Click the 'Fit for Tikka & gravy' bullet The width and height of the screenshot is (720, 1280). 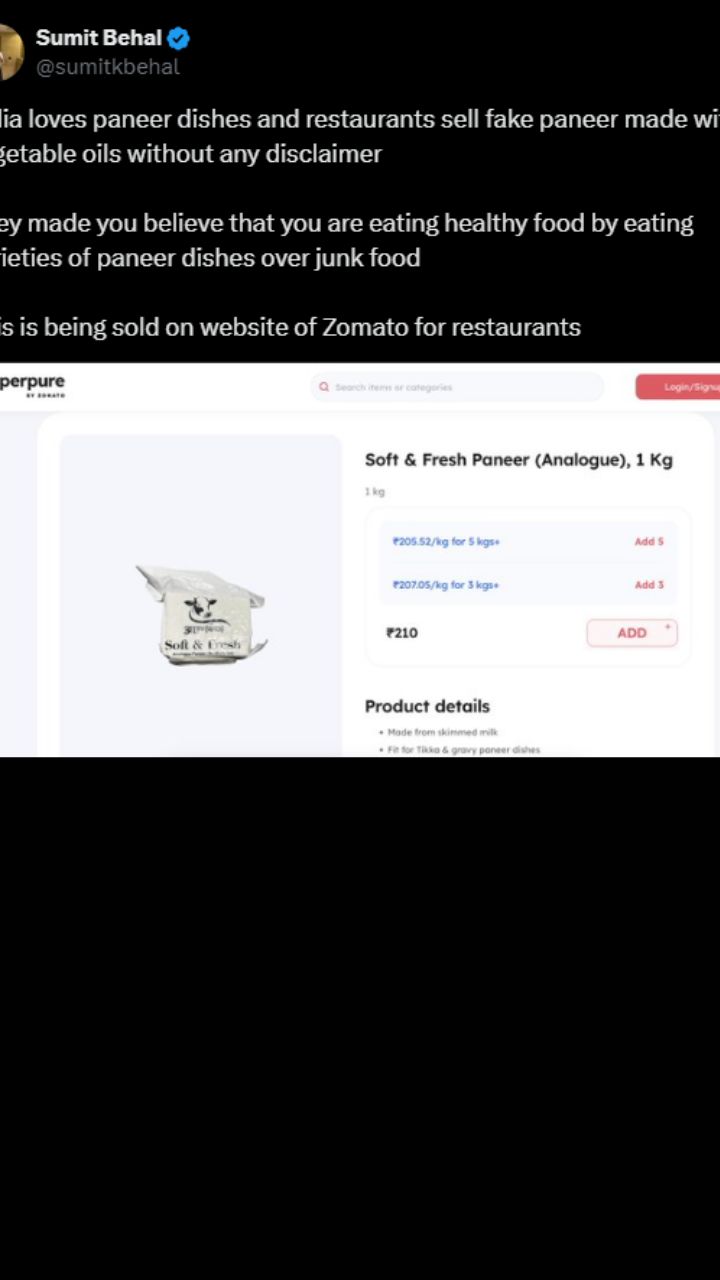tap(459, 750)
